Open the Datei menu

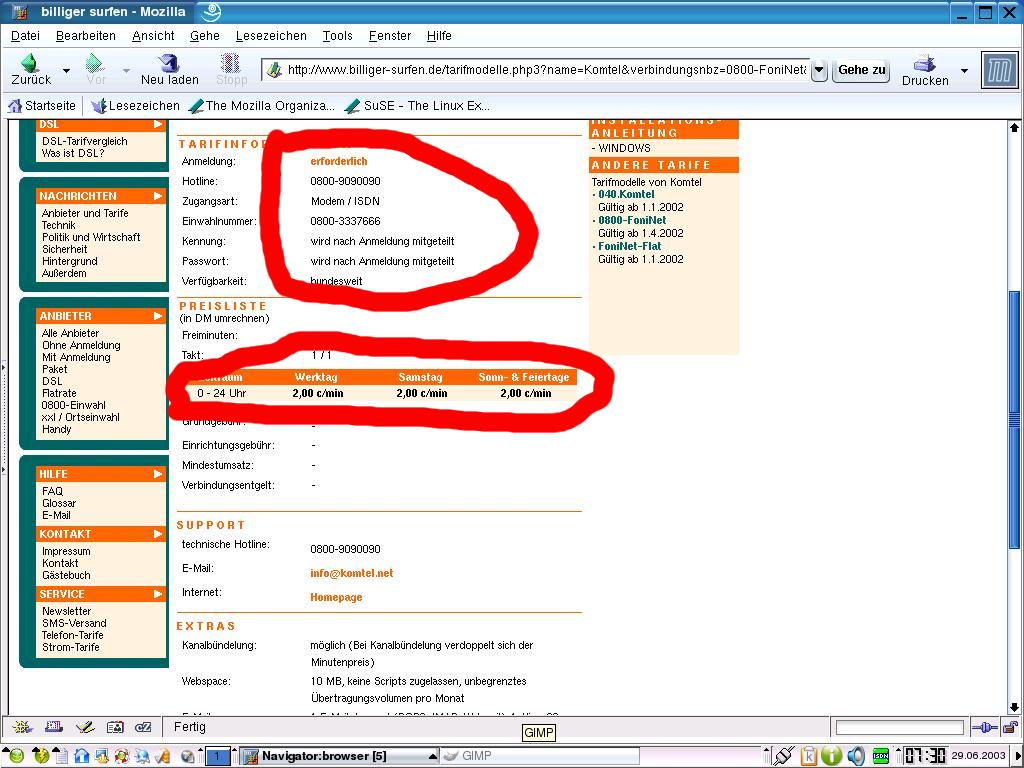click(x=25, y=36)
